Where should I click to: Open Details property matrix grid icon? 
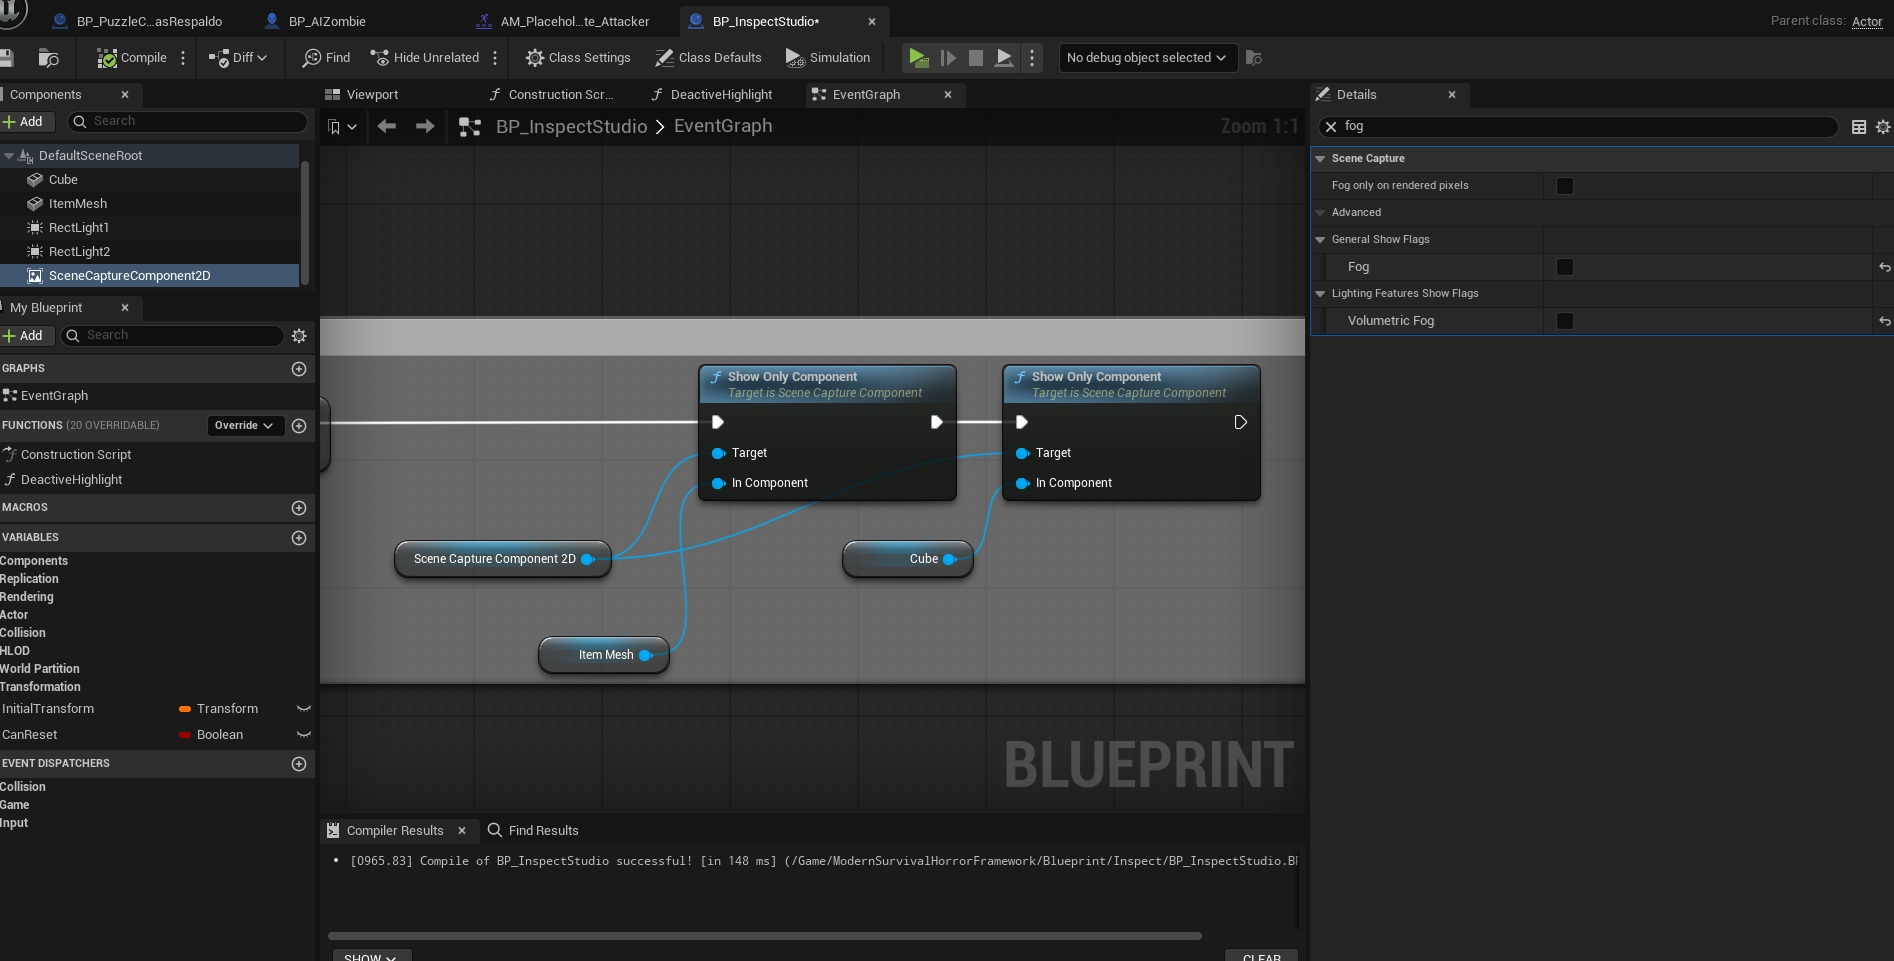(x=1859, y=127)
